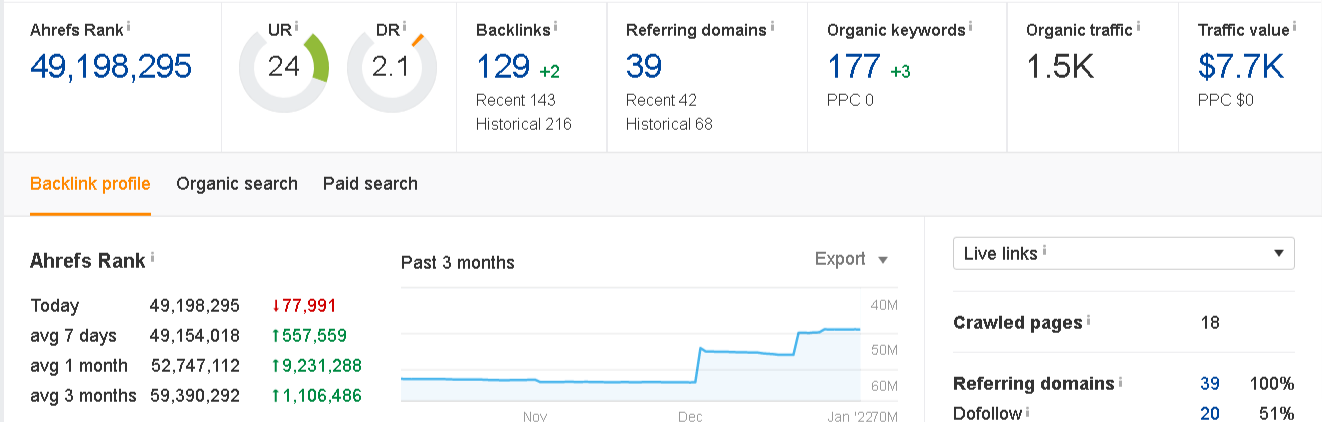Switch to the Organic search tab

coord(237,184)
